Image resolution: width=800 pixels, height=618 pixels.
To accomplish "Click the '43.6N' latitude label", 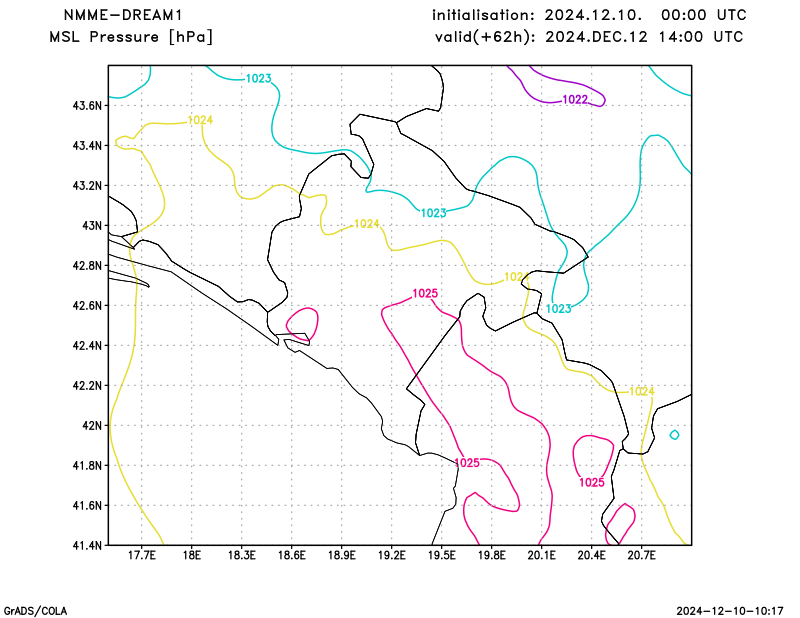I will point(87,106).
